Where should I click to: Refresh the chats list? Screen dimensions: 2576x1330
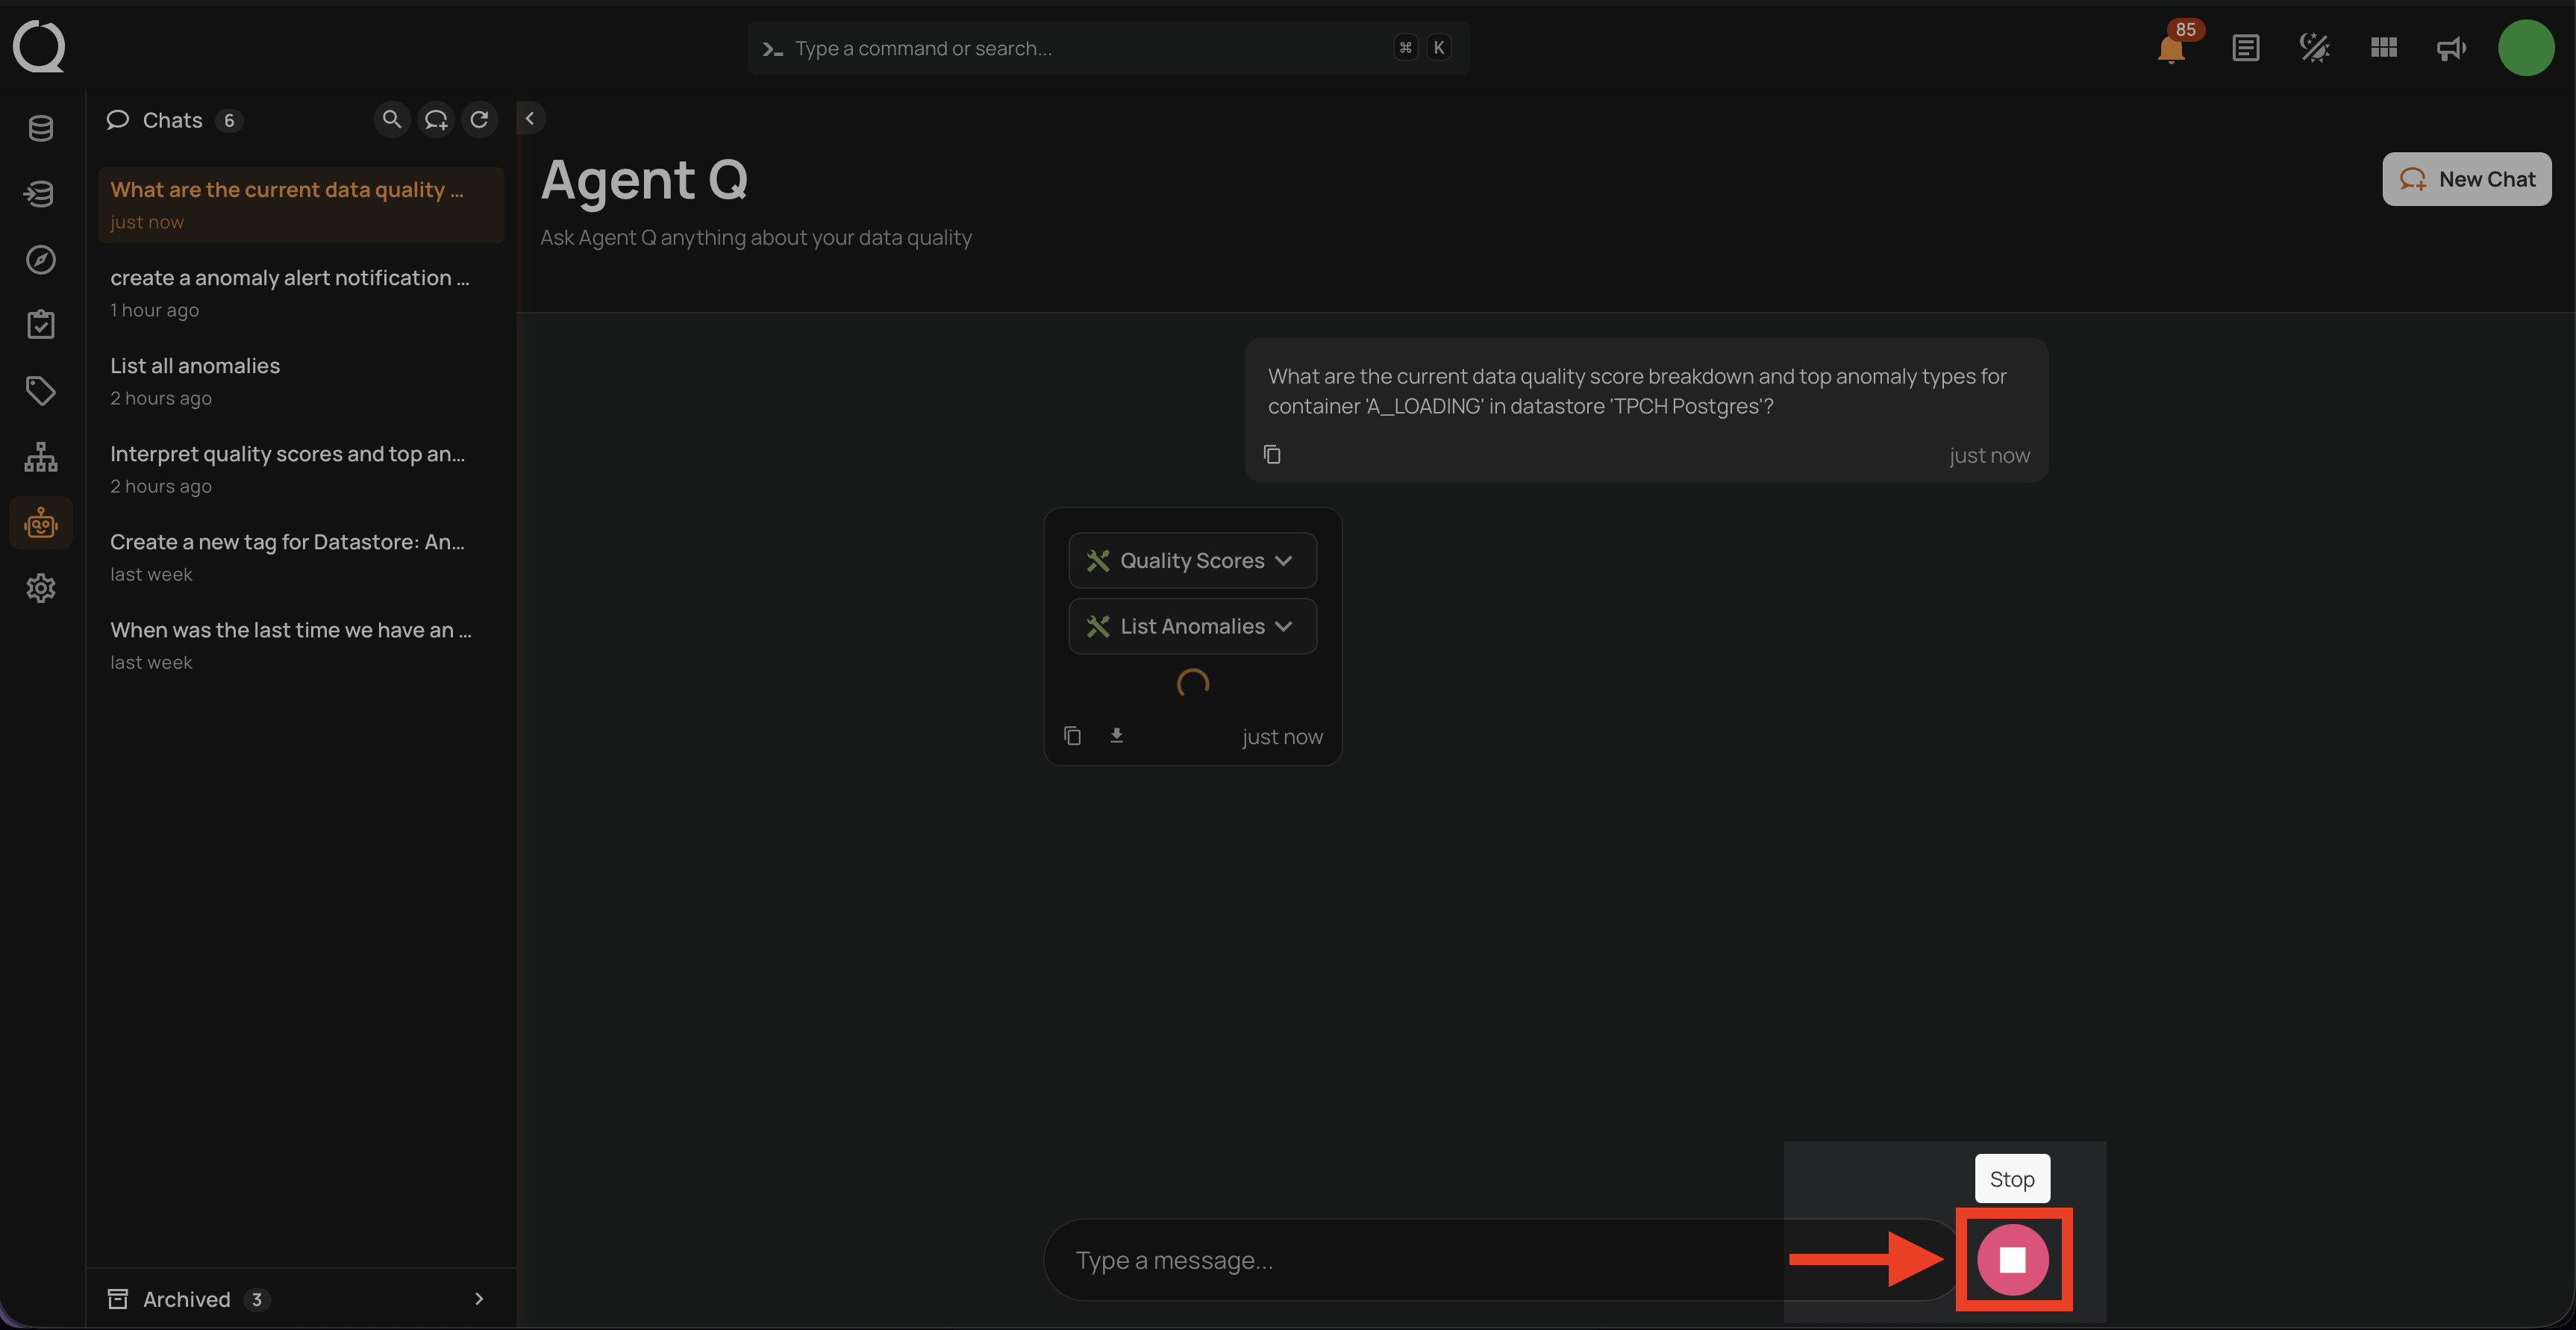[480, 120]
